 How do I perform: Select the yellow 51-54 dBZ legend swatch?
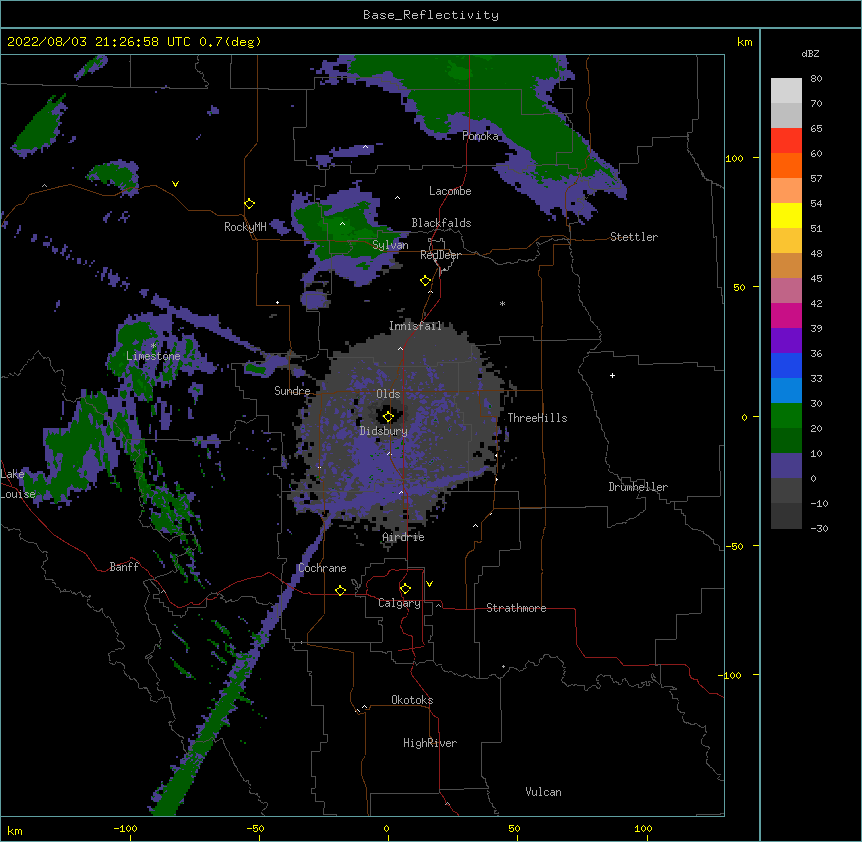tap(786, 215)
